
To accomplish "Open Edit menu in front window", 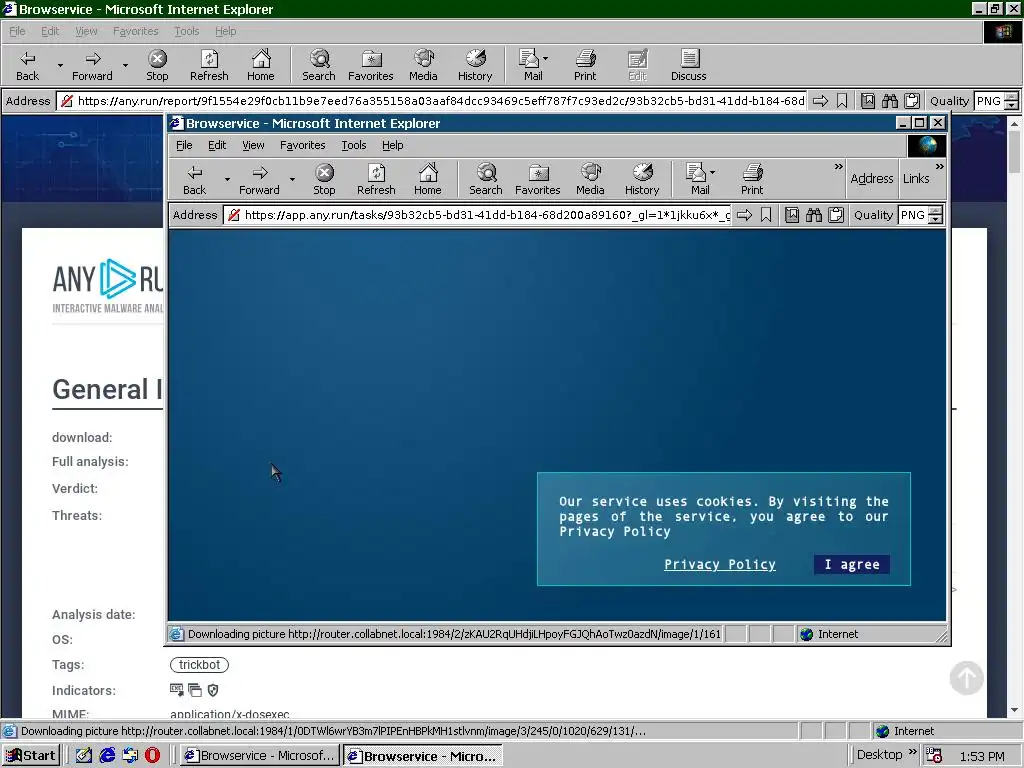I will pyautogui.click(x=217, y=145).
